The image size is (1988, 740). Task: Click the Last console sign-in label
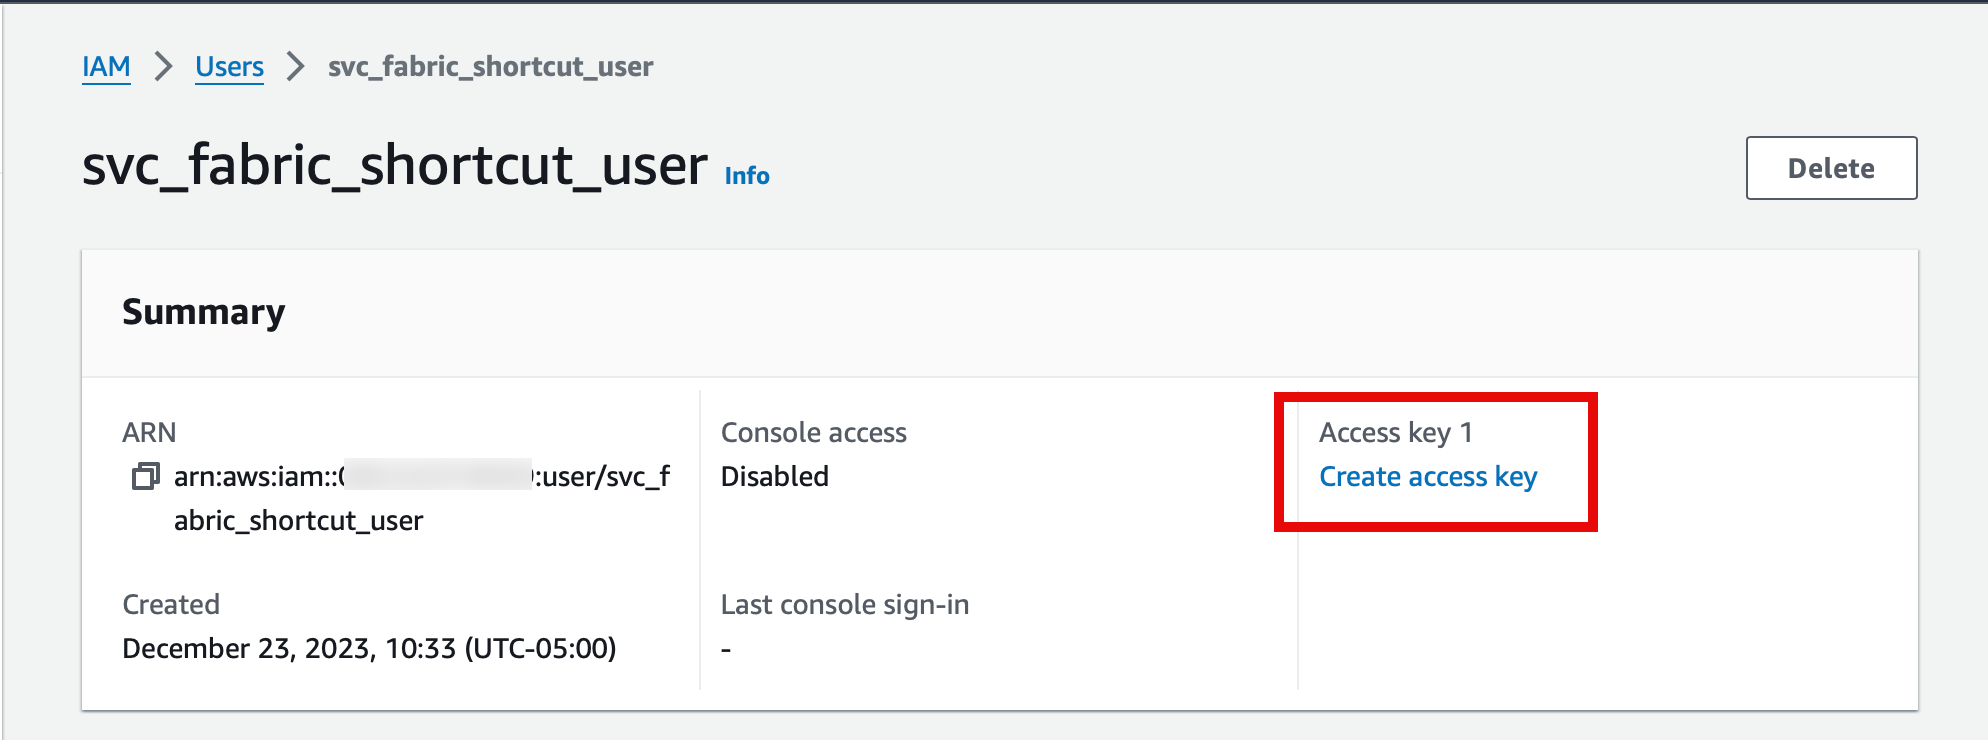pyautogui.click(x=844, y=605)
